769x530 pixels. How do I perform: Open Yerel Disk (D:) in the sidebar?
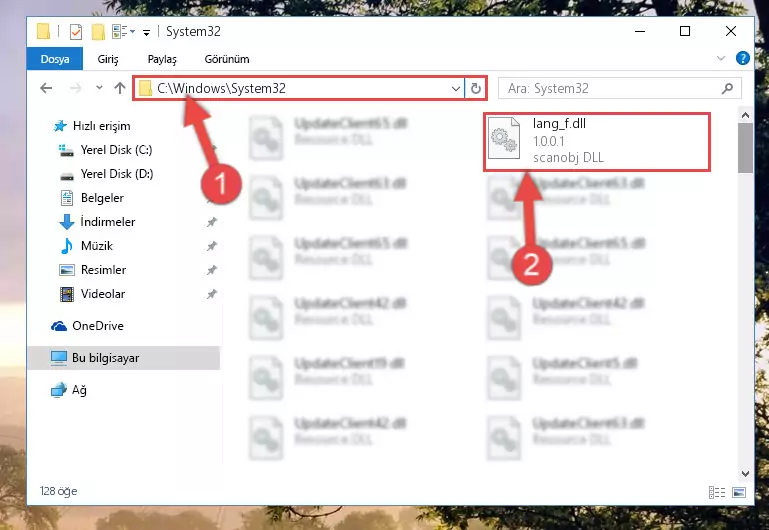coord(117,174)
